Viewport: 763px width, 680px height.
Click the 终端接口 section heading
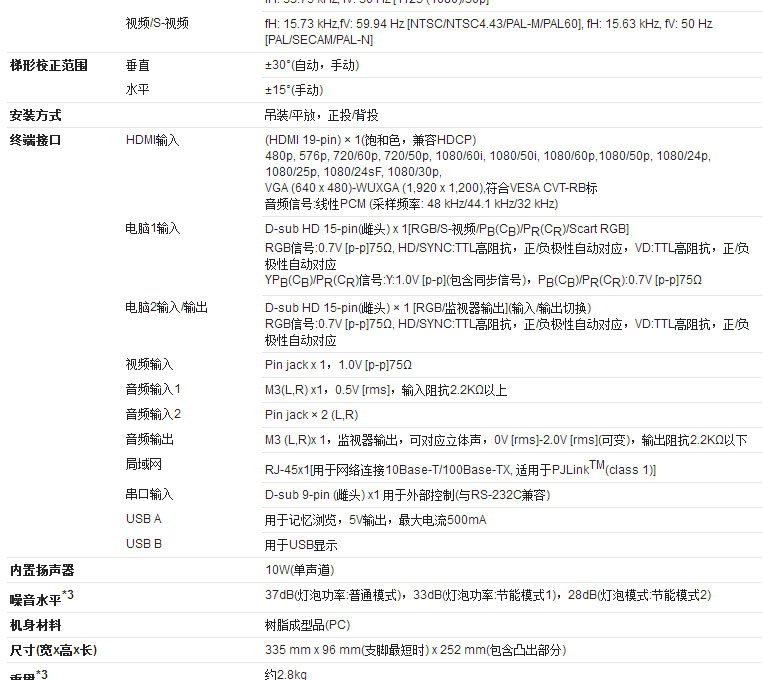coord(36,140)
